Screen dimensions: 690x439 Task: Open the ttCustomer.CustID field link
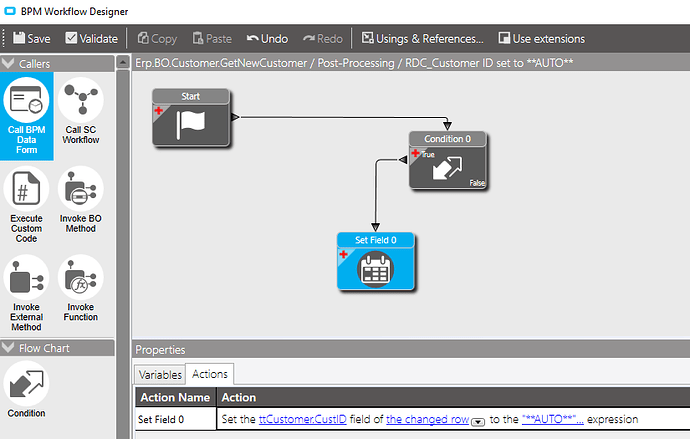point(302,419)
